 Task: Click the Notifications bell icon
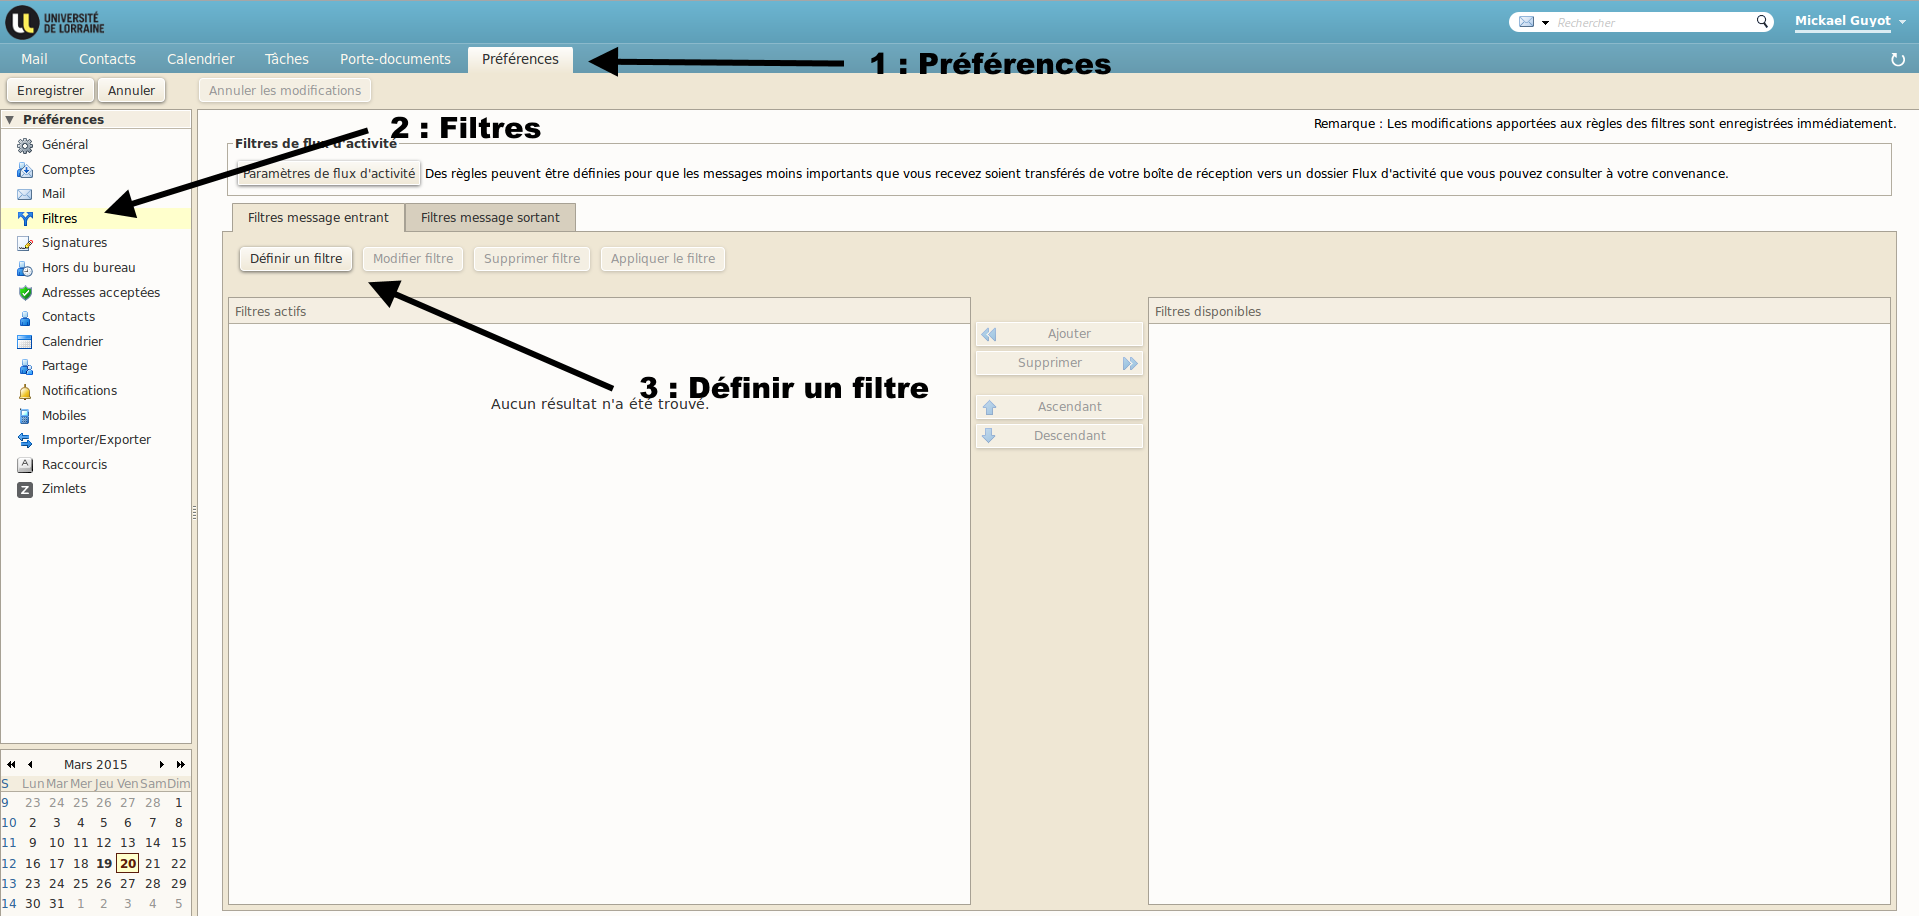pos(25,391)
